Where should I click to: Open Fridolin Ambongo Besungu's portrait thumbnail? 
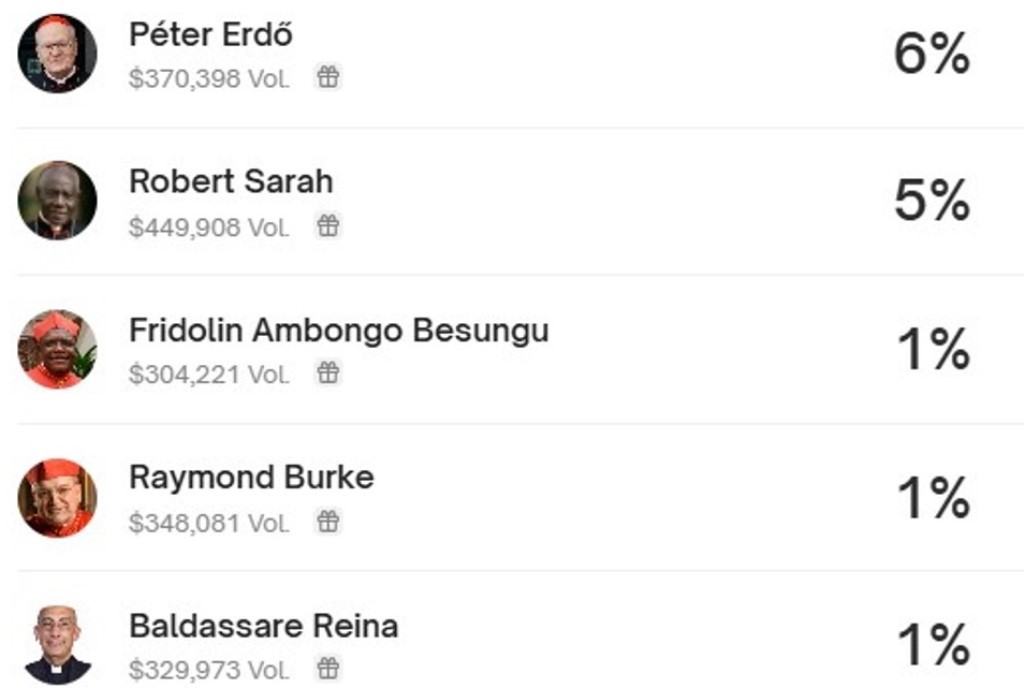(57, 349)
